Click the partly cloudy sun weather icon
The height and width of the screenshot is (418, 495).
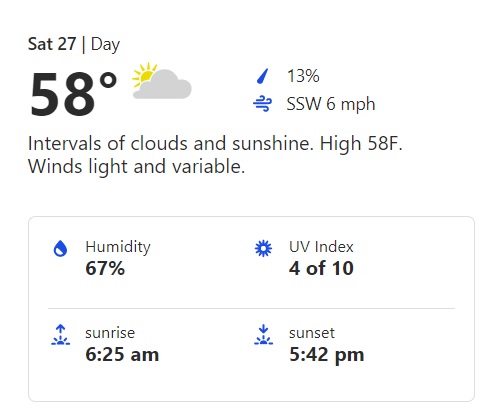pos(162,80)
